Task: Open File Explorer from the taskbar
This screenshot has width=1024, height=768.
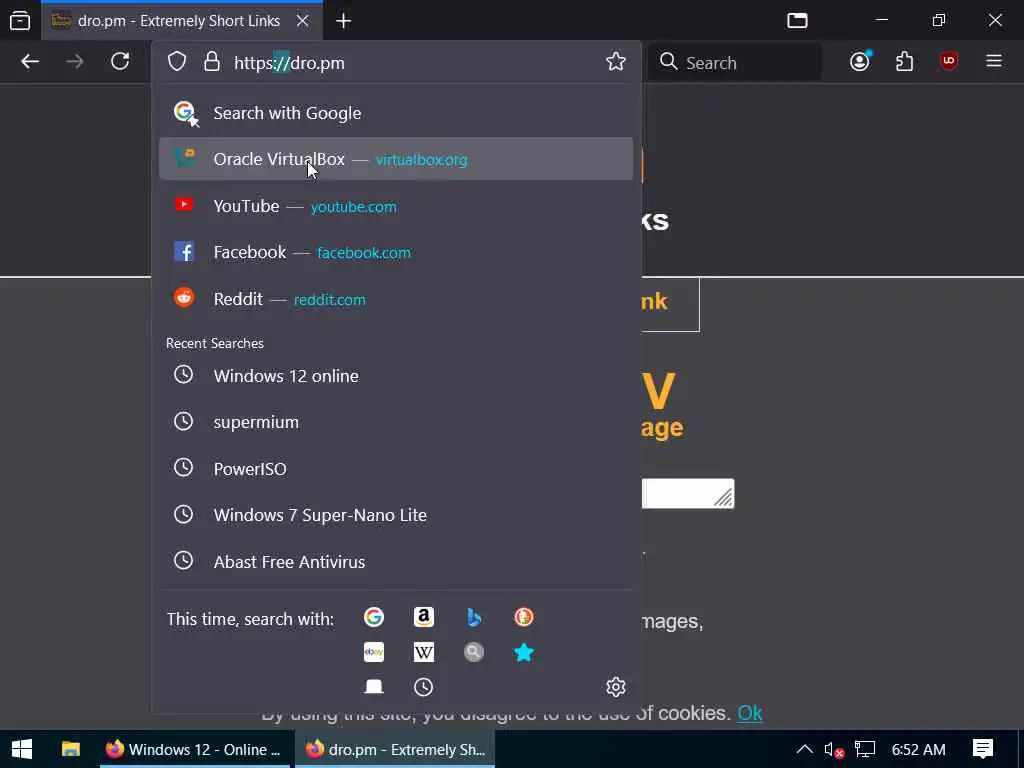Action: [x=71, y=749]
